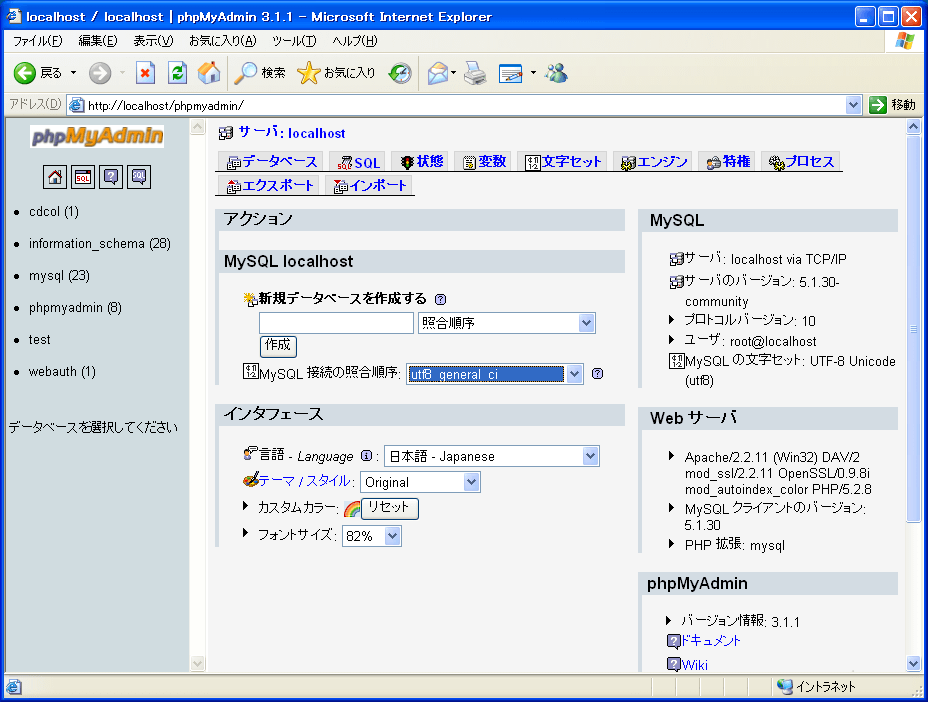
Task: Expand the font size 82% dropdown
Action: coord(371,536)
